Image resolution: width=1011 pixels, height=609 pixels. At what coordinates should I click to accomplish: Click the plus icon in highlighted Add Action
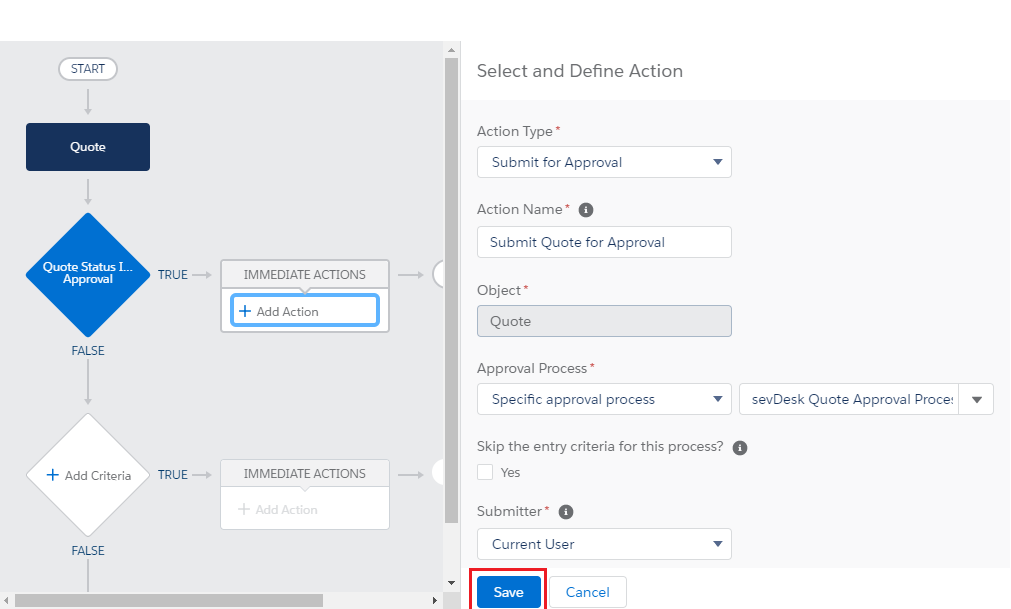pos(245,311)
